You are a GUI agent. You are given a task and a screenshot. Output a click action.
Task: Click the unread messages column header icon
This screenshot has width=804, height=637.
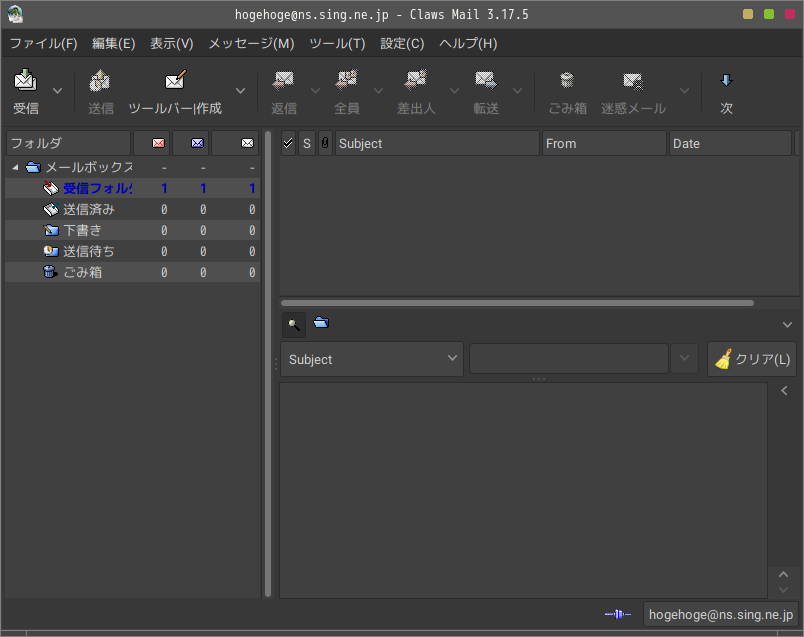click(x=197, y=143)
